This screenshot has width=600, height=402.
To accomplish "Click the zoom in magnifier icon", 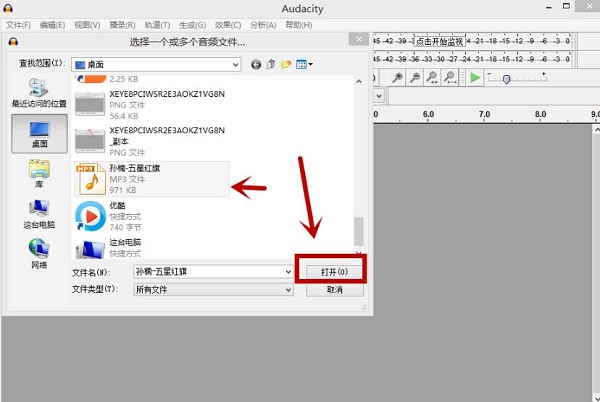I will tap(397, 78).
